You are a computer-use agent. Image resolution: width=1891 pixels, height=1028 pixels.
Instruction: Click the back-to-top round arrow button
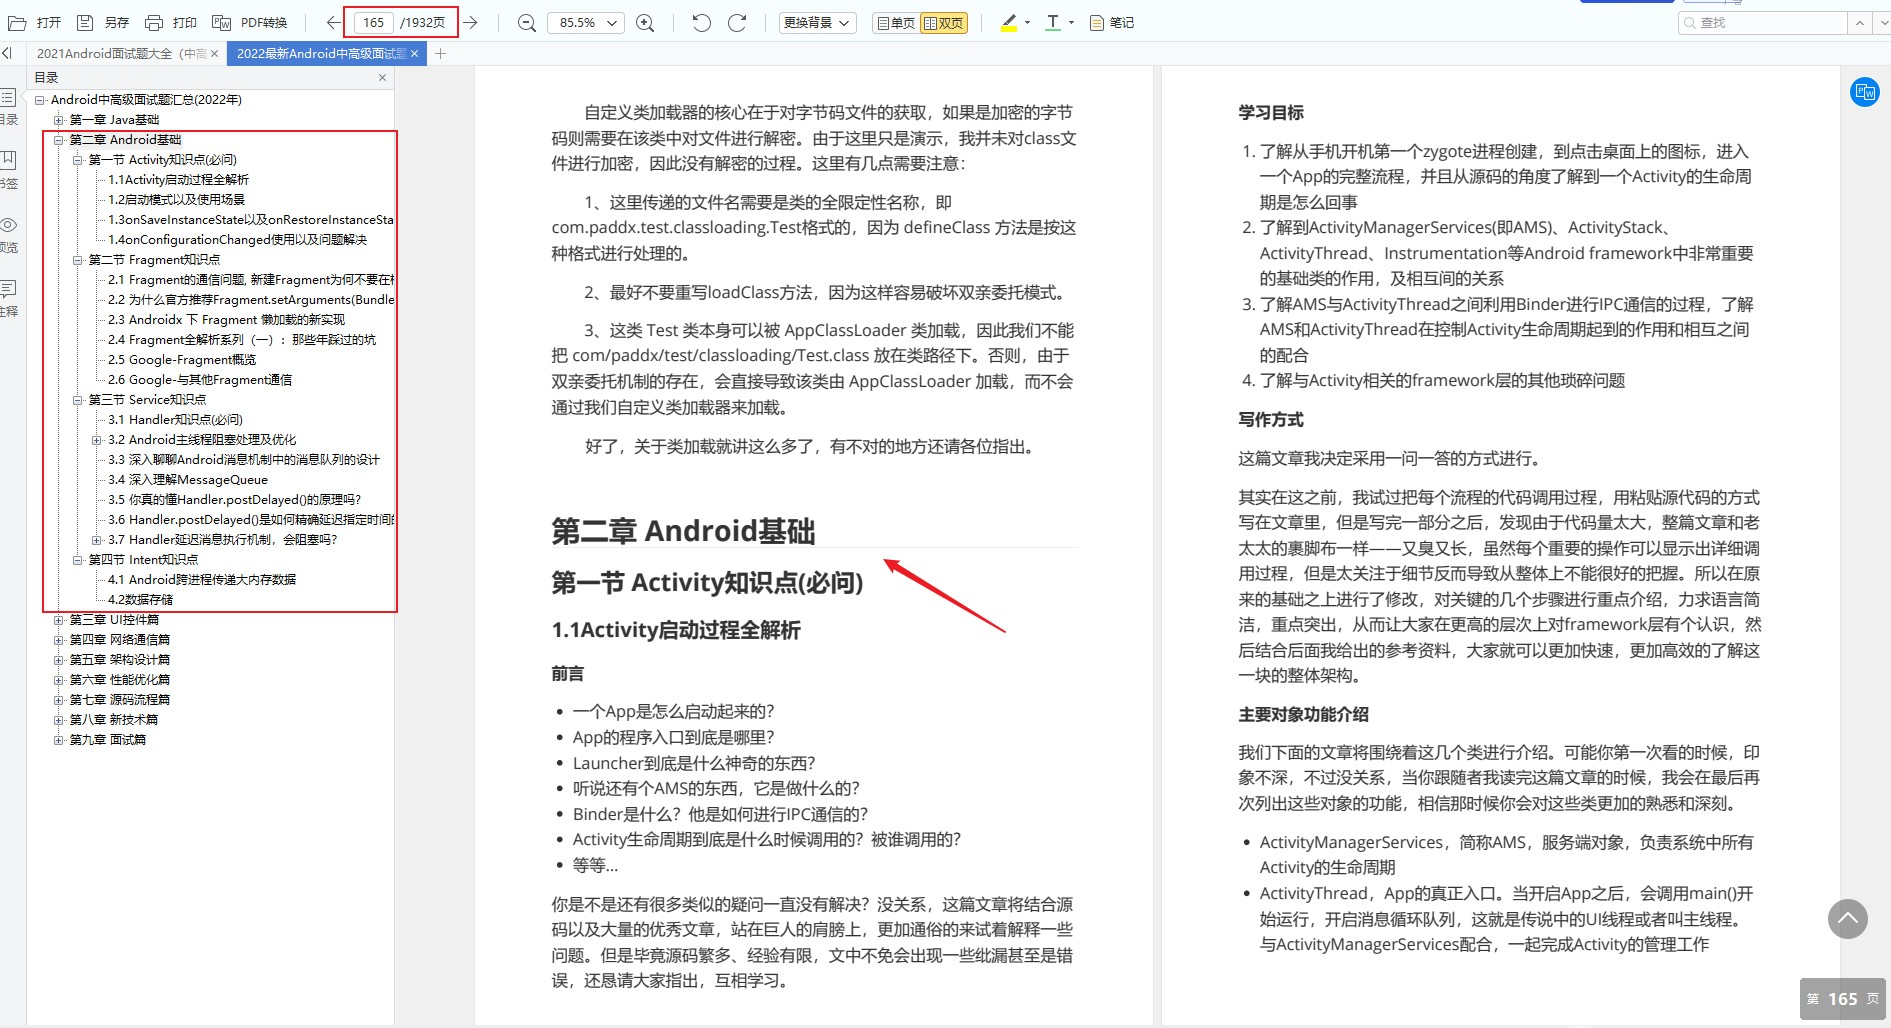pyautogui.click(x=1848, y=918)
